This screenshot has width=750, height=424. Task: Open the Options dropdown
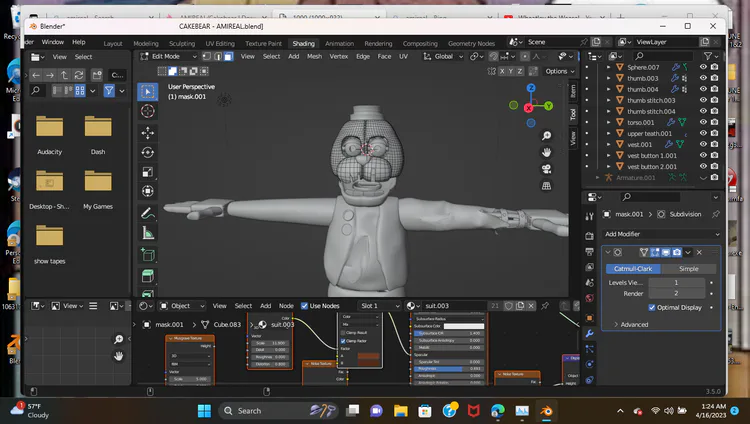tap(560, 71)
